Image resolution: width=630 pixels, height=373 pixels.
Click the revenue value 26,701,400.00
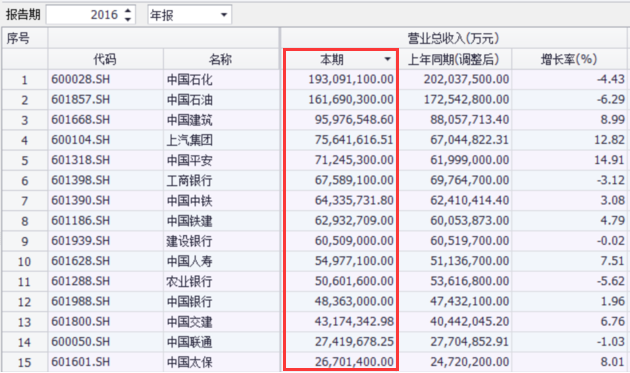pyautogui.click(x=354, y=362)
